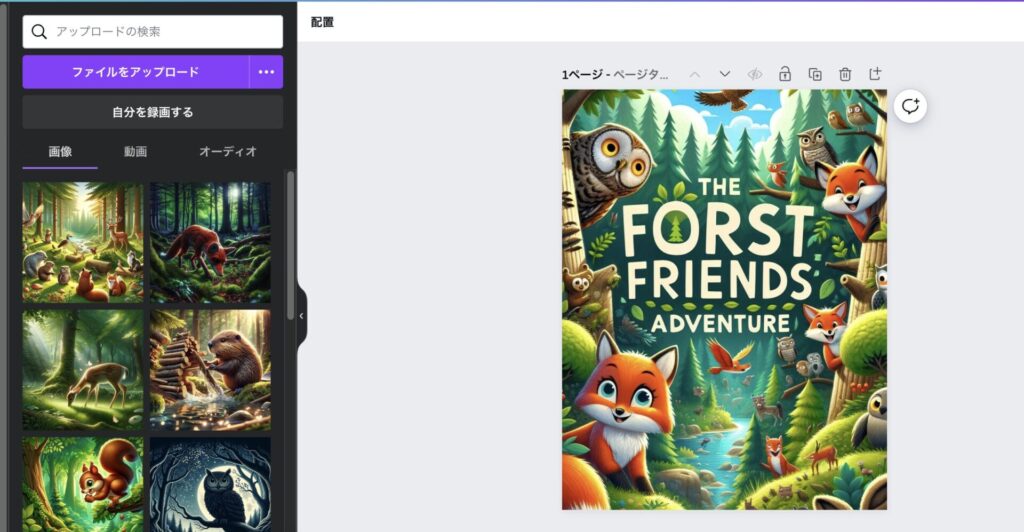Focus the アップロードの検索 search field
This screenshot has height=532, width=1024.
coord(153,31)
